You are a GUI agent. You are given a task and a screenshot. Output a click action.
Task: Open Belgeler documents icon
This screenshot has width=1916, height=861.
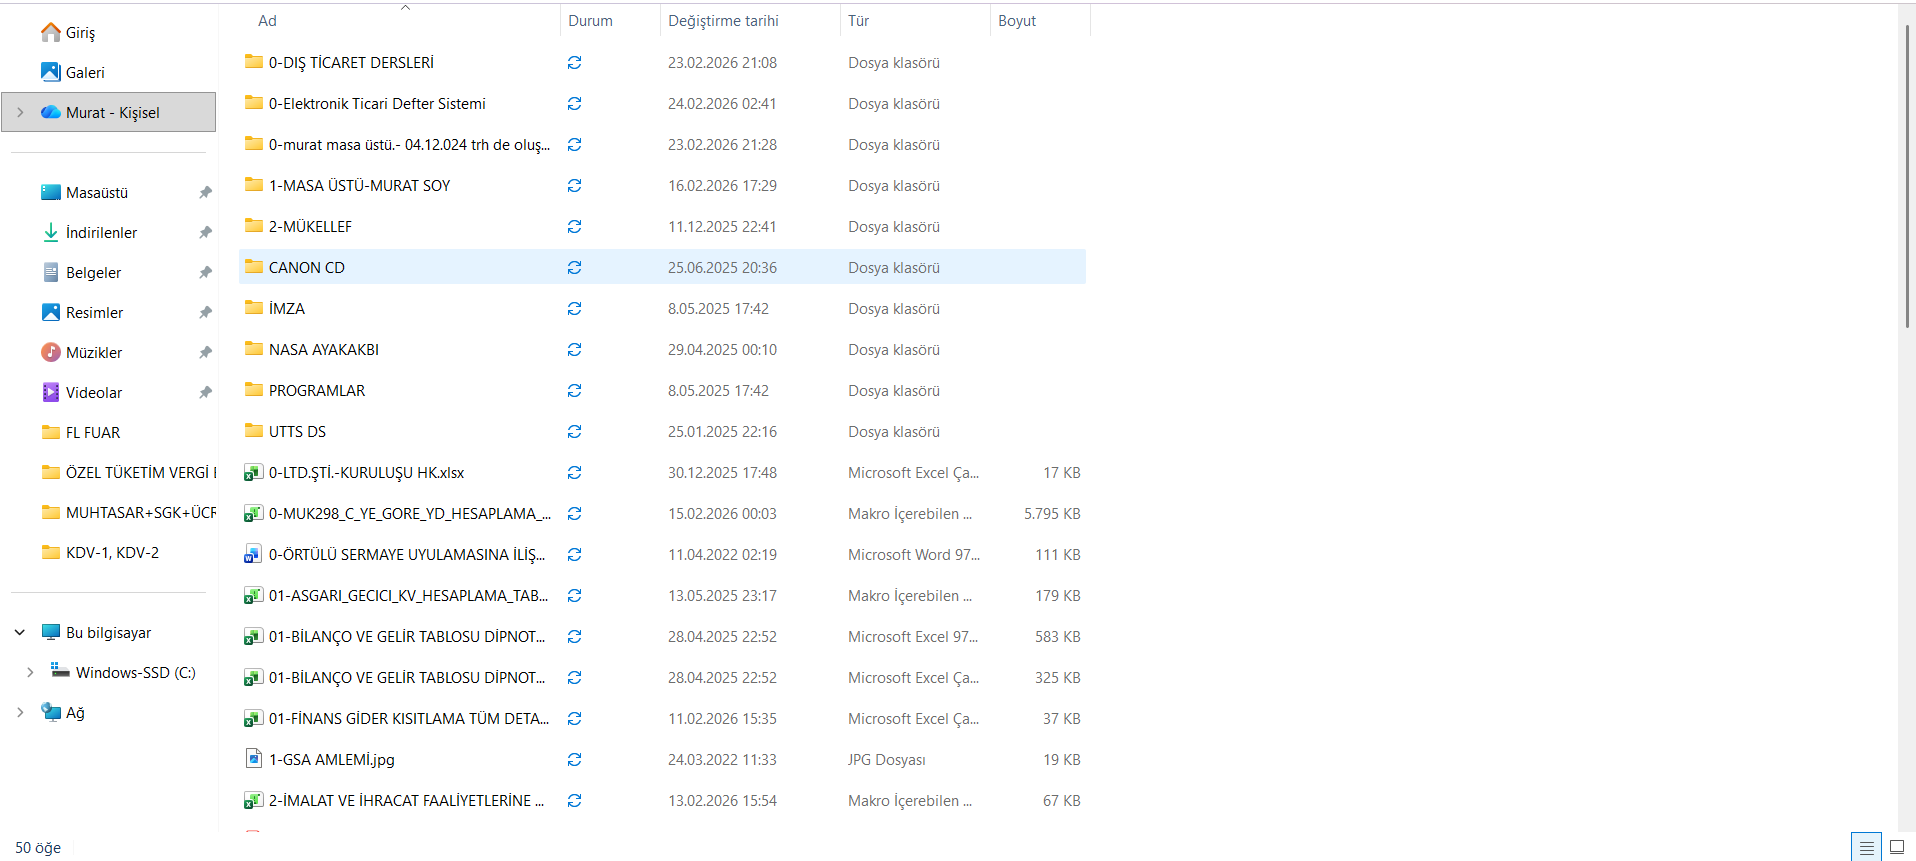point(51,272)
